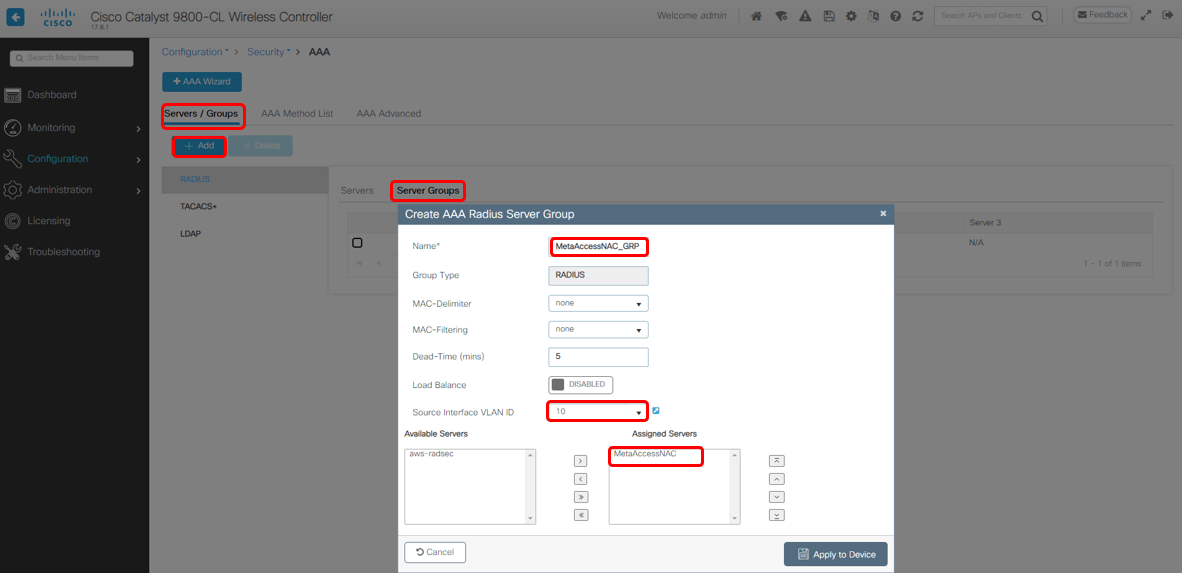Switch to the Servers / Groups tab
1183x573 pixels.
201,114
